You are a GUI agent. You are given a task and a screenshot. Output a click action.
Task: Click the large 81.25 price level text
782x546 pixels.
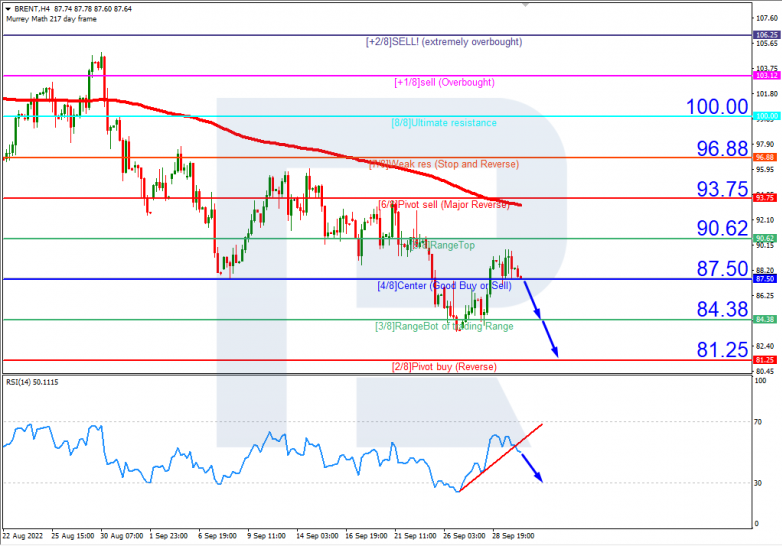click(x=723, y=351)
